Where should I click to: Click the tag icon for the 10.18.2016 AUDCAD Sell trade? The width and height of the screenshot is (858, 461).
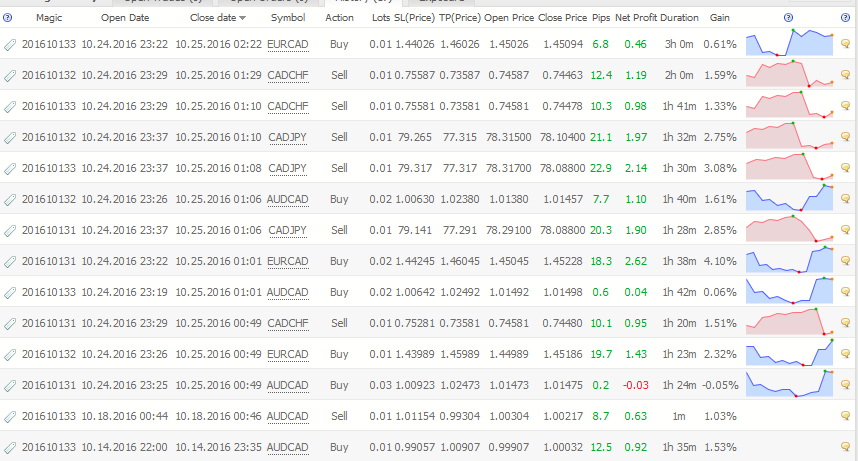(x=10, y=417)
